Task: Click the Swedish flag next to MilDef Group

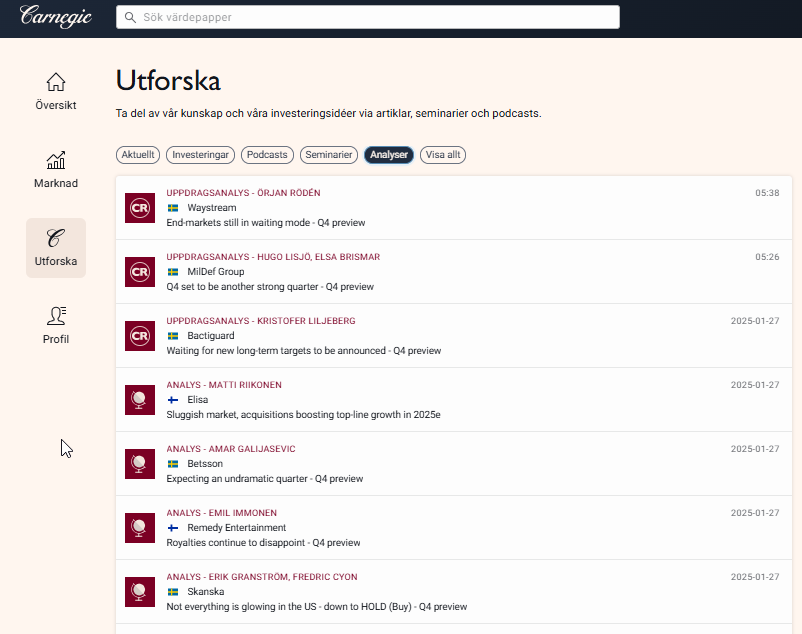Action: click(173, 272)
